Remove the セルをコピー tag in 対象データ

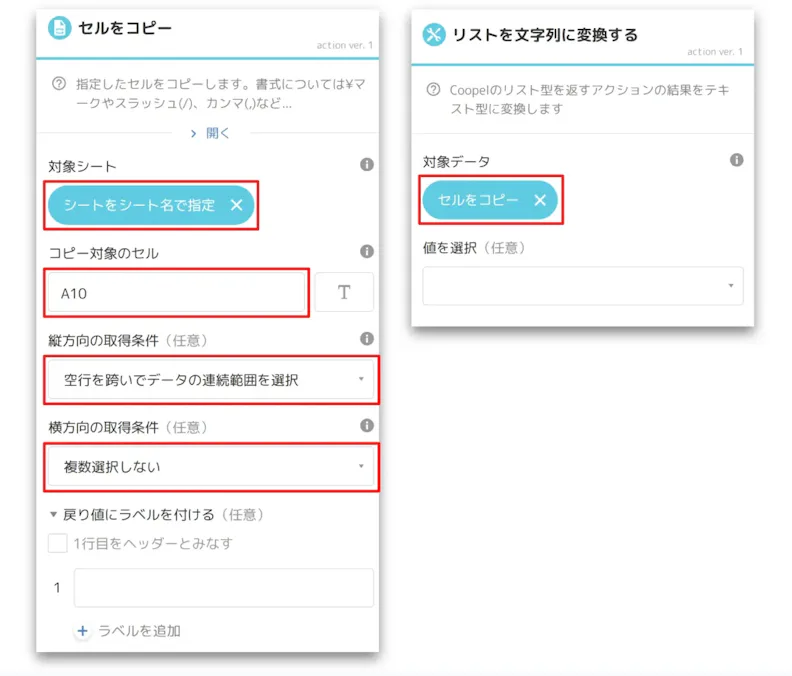540,200
